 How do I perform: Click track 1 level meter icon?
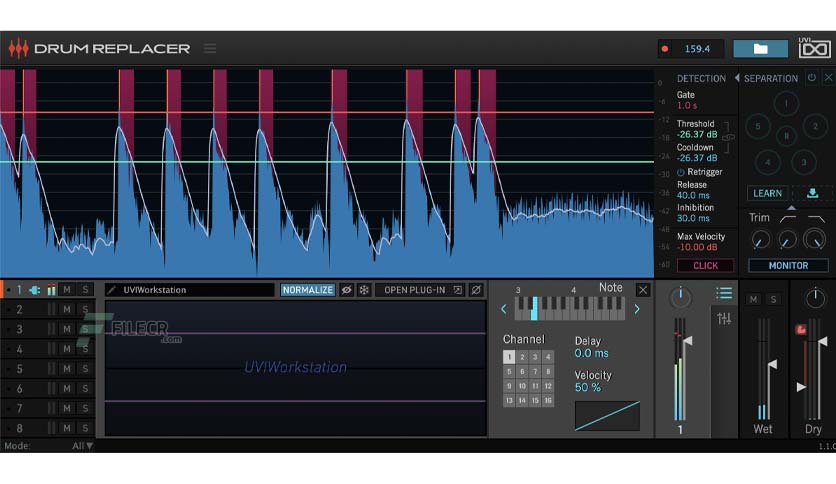click(51, 290)
